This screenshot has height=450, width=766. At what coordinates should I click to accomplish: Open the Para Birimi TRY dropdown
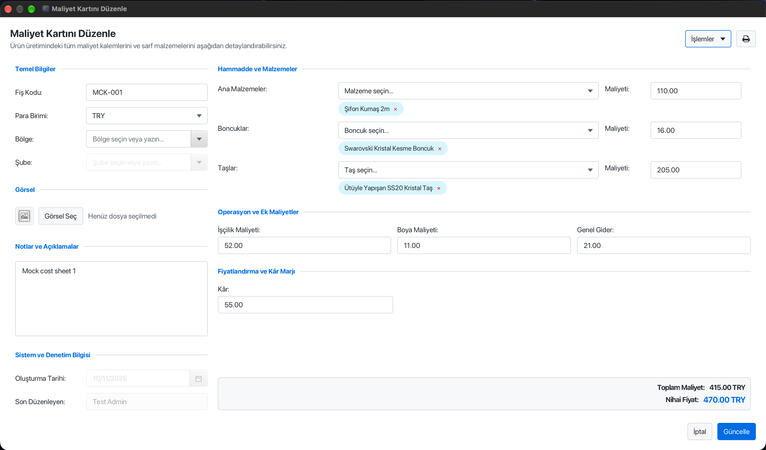[x=147, y=116]
